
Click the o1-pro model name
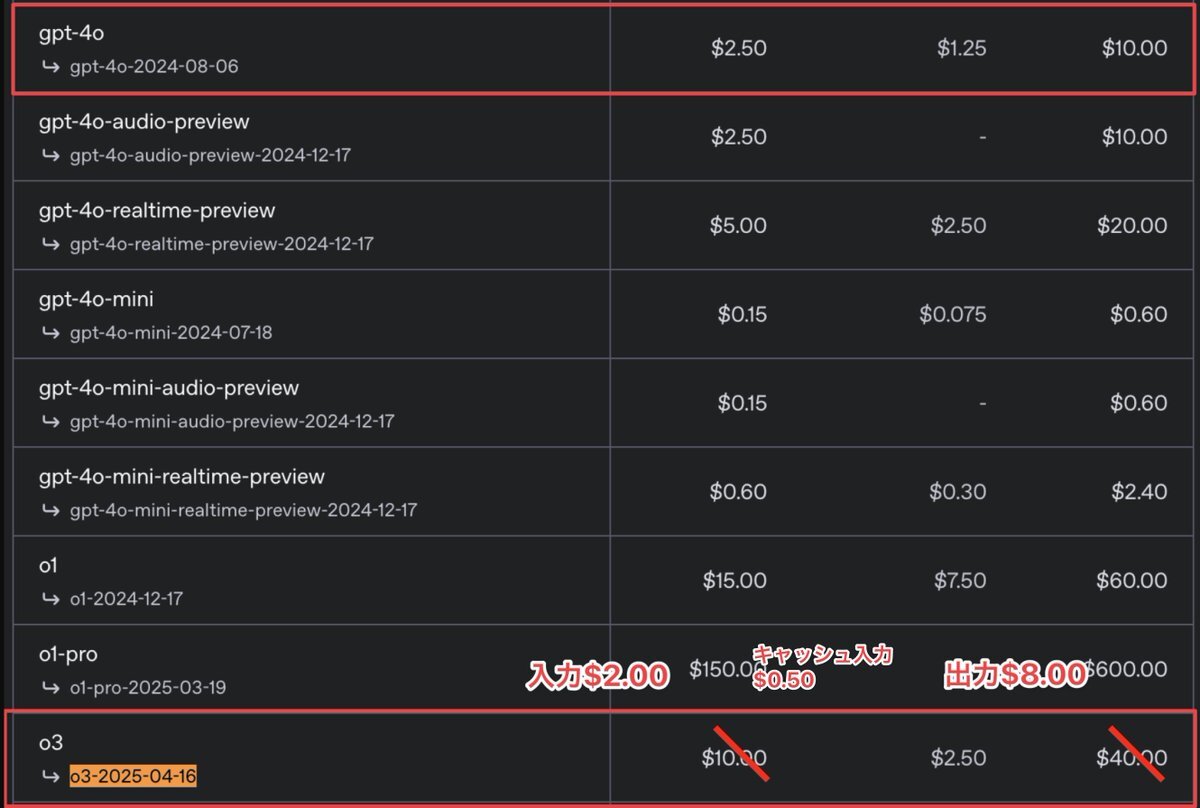point(68,654)
